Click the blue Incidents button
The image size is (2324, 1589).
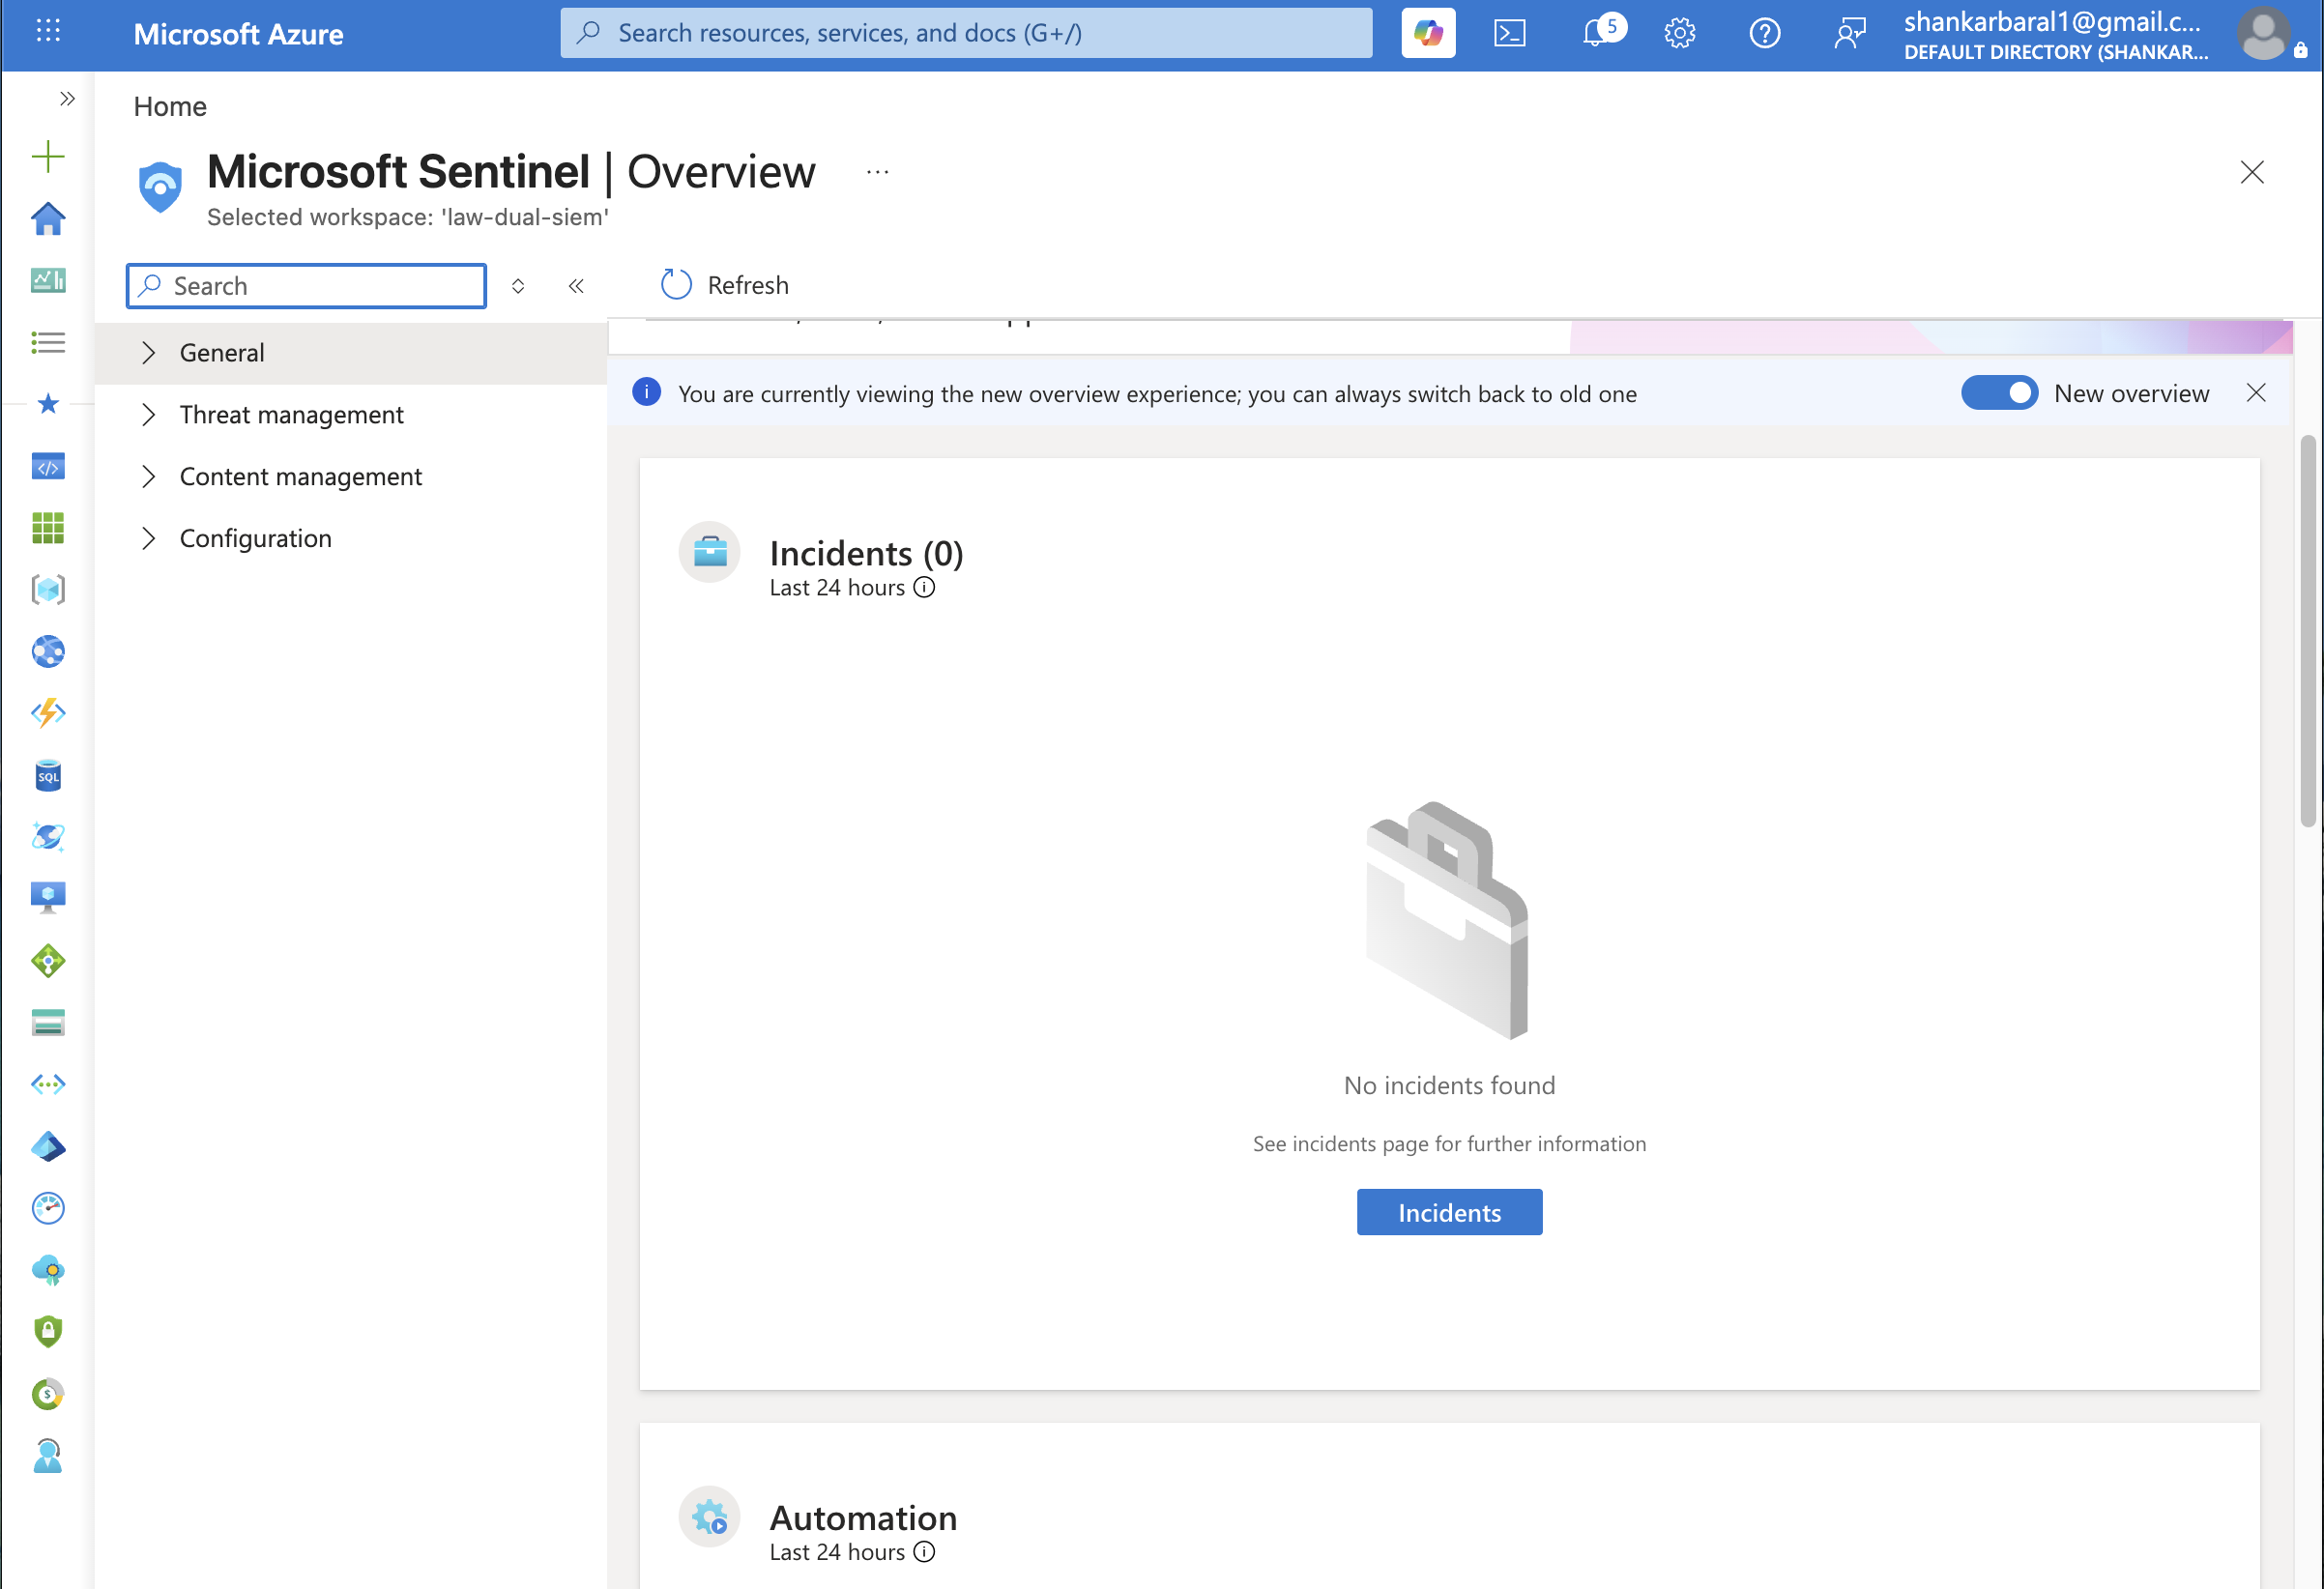(1449, 1212)
